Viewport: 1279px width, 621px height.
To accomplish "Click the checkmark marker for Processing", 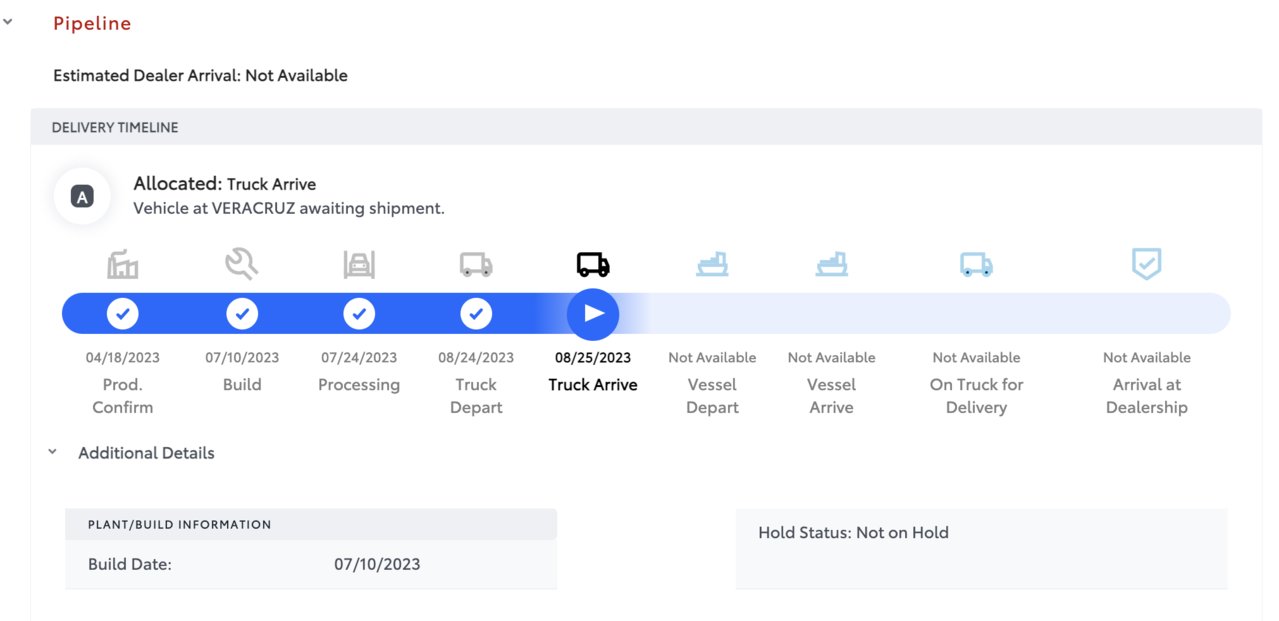I will [359, 314].
